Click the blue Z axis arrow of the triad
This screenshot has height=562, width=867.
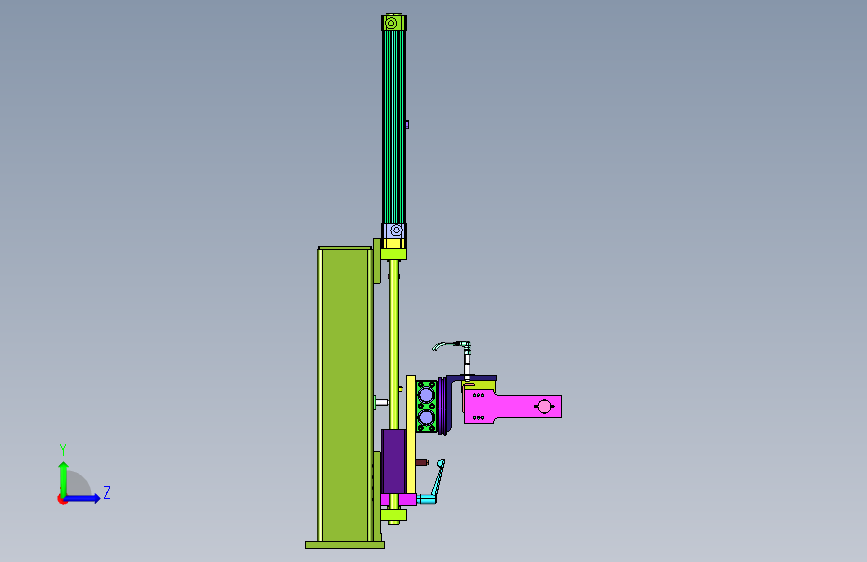point(83,498)
